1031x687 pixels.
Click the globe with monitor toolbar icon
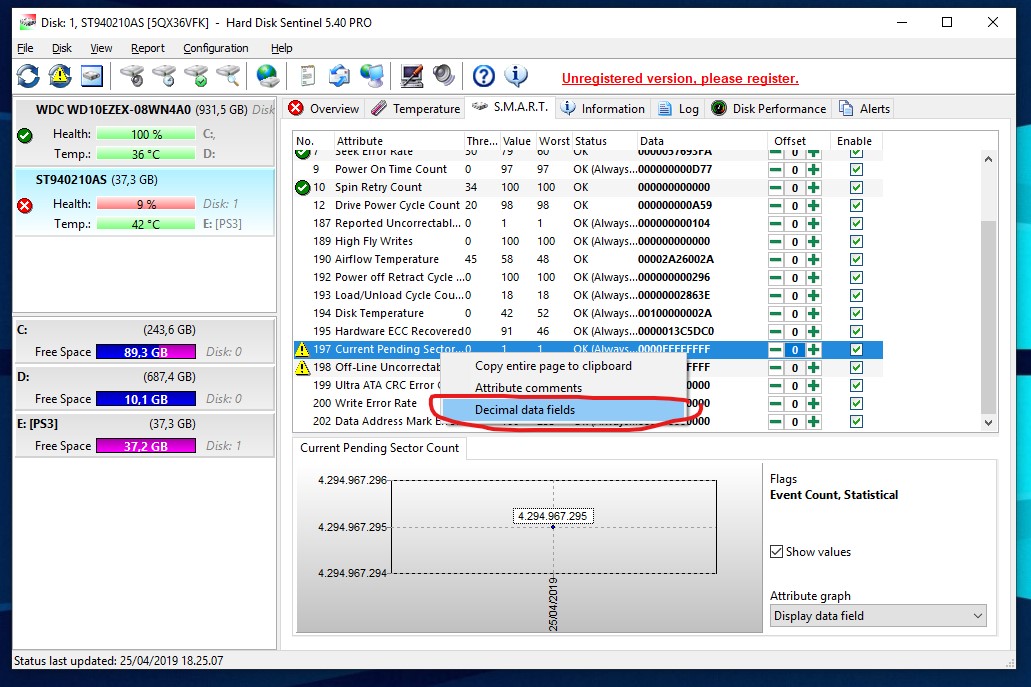click(x=372, y=76)
